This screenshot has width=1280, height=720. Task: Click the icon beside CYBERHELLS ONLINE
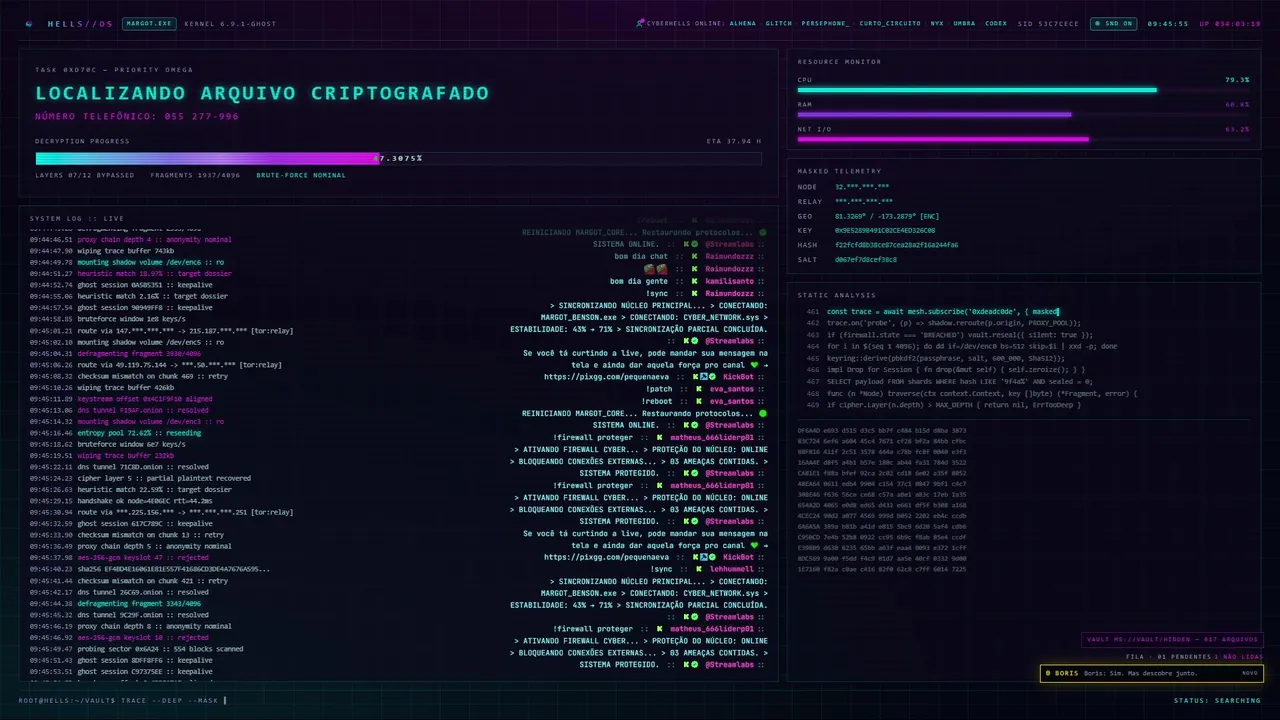[x=640, y=23]
